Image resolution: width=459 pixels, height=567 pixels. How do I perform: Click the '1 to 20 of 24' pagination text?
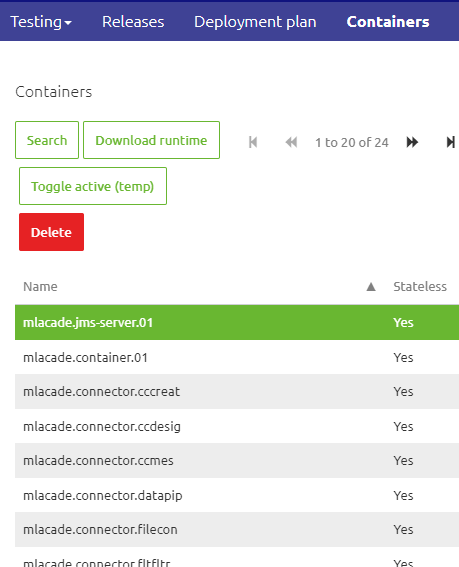pos(352,142)
